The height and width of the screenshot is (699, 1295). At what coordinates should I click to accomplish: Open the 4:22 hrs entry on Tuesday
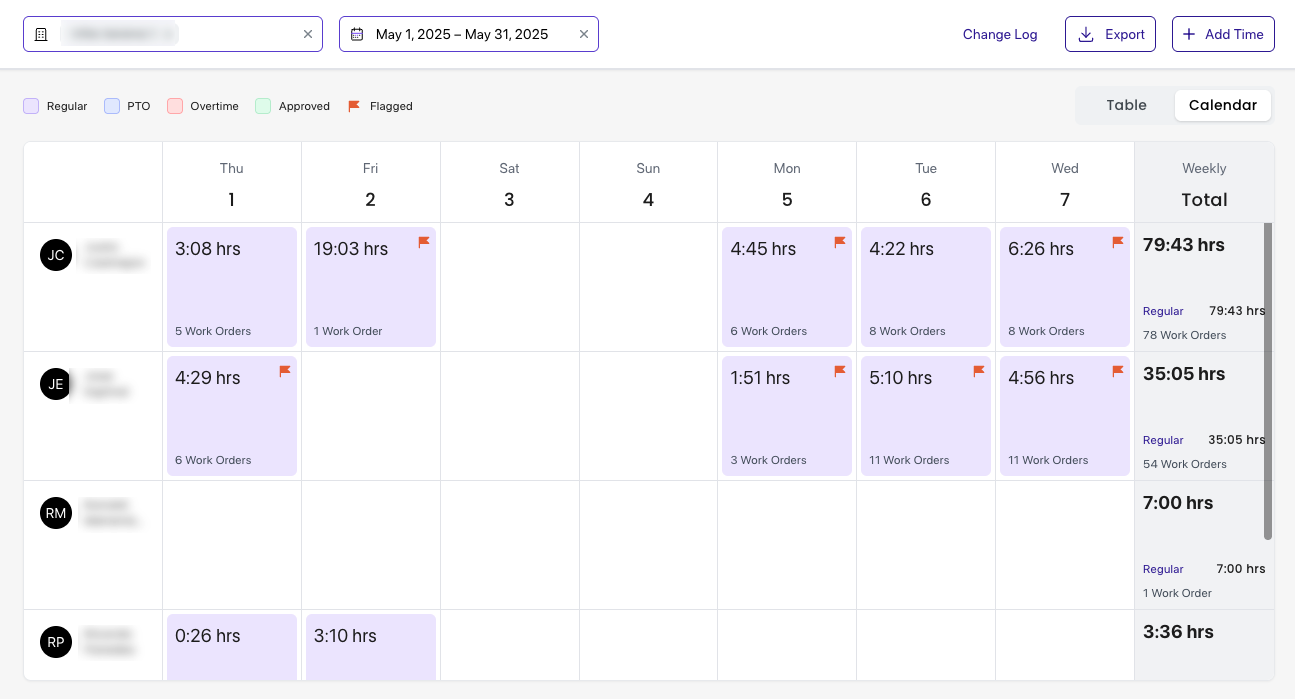926,287
